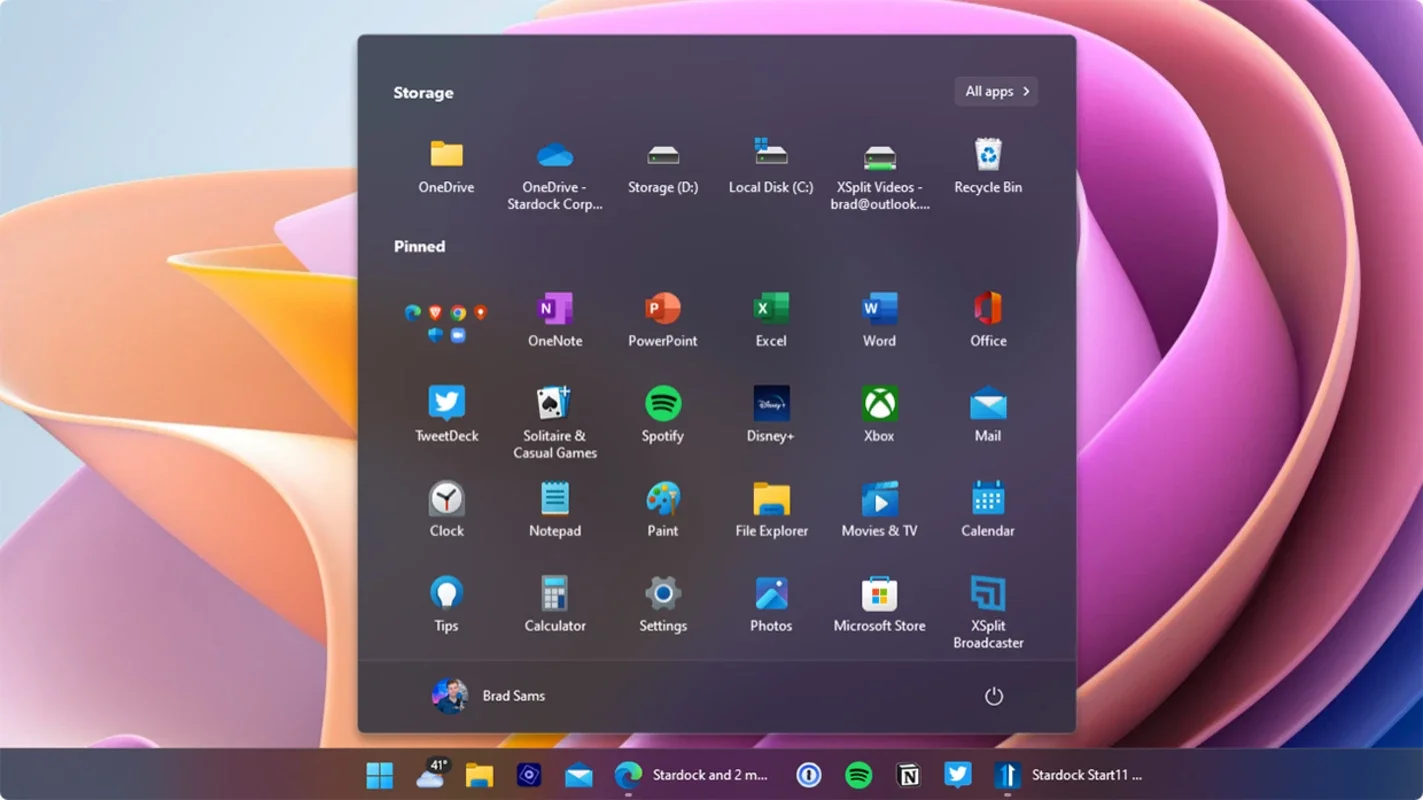The height and width of the screenshot is (800, 1423).
Task: Open the Calendar app
Action: point(988,510)
